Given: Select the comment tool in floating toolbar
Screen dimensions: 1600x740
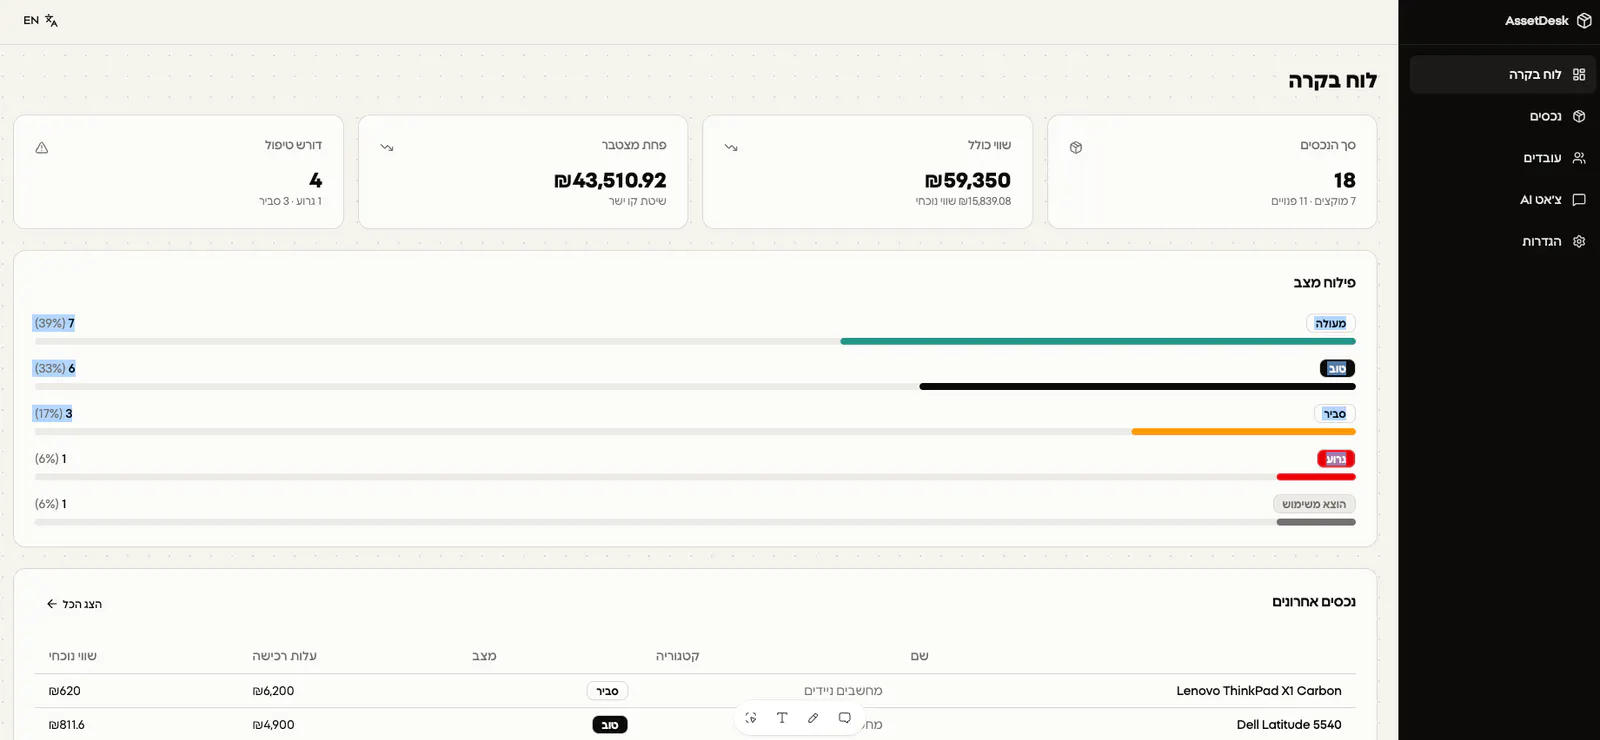Looking at the screenshot, I should tap(845, 718).
